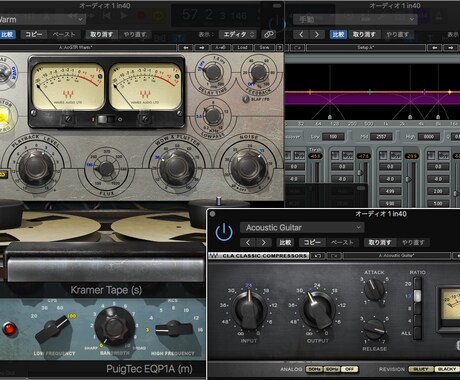
Task: Click the CLA Classic Compressors logo bar
Action: (x=258, y=256)
